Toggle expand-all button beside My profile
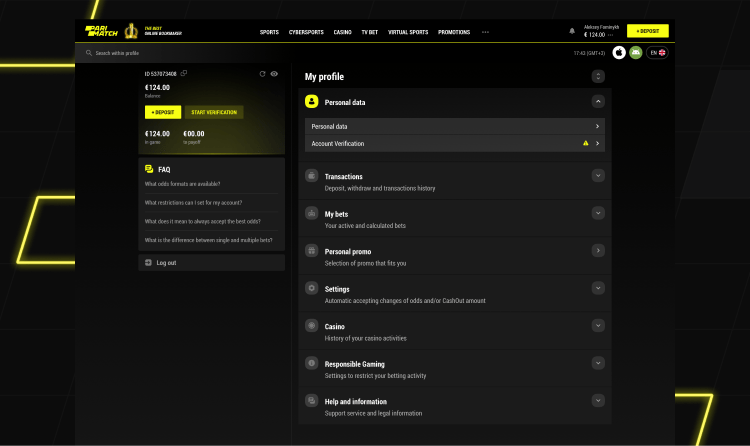Viewport: 750px width, 446px height. coord(598,76)
